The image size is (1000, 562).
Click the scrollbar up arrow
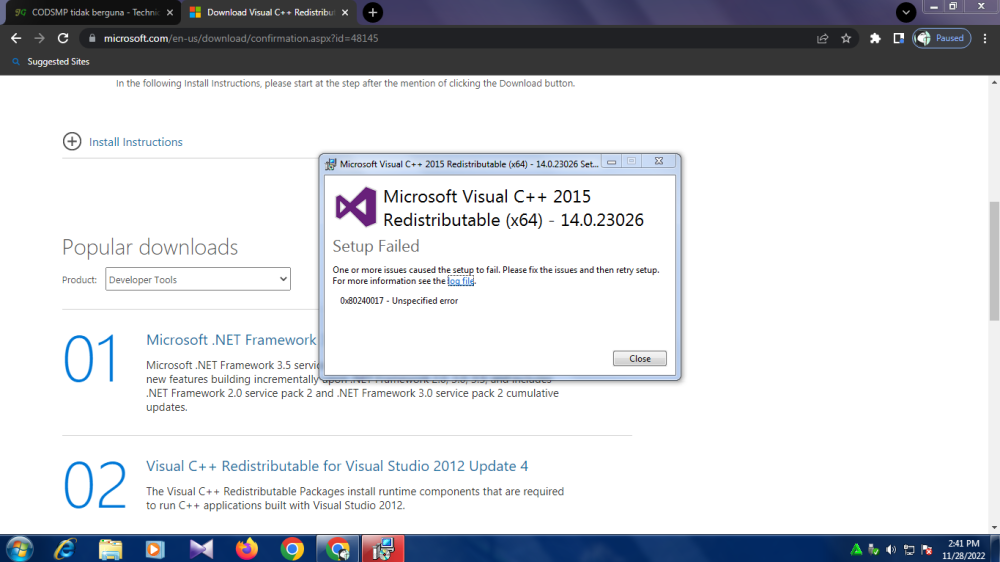(994, 82)
